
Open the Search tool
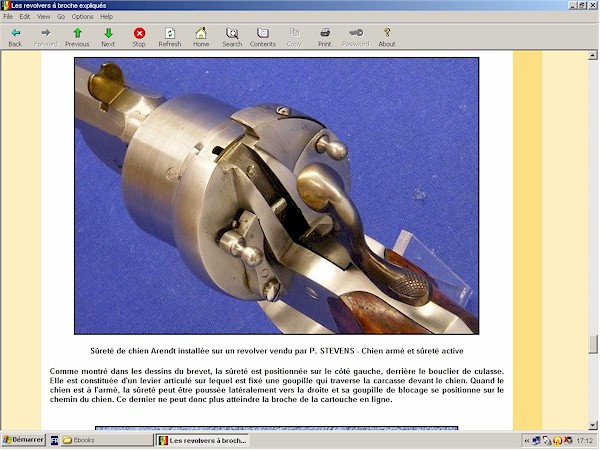pos(232,37)
